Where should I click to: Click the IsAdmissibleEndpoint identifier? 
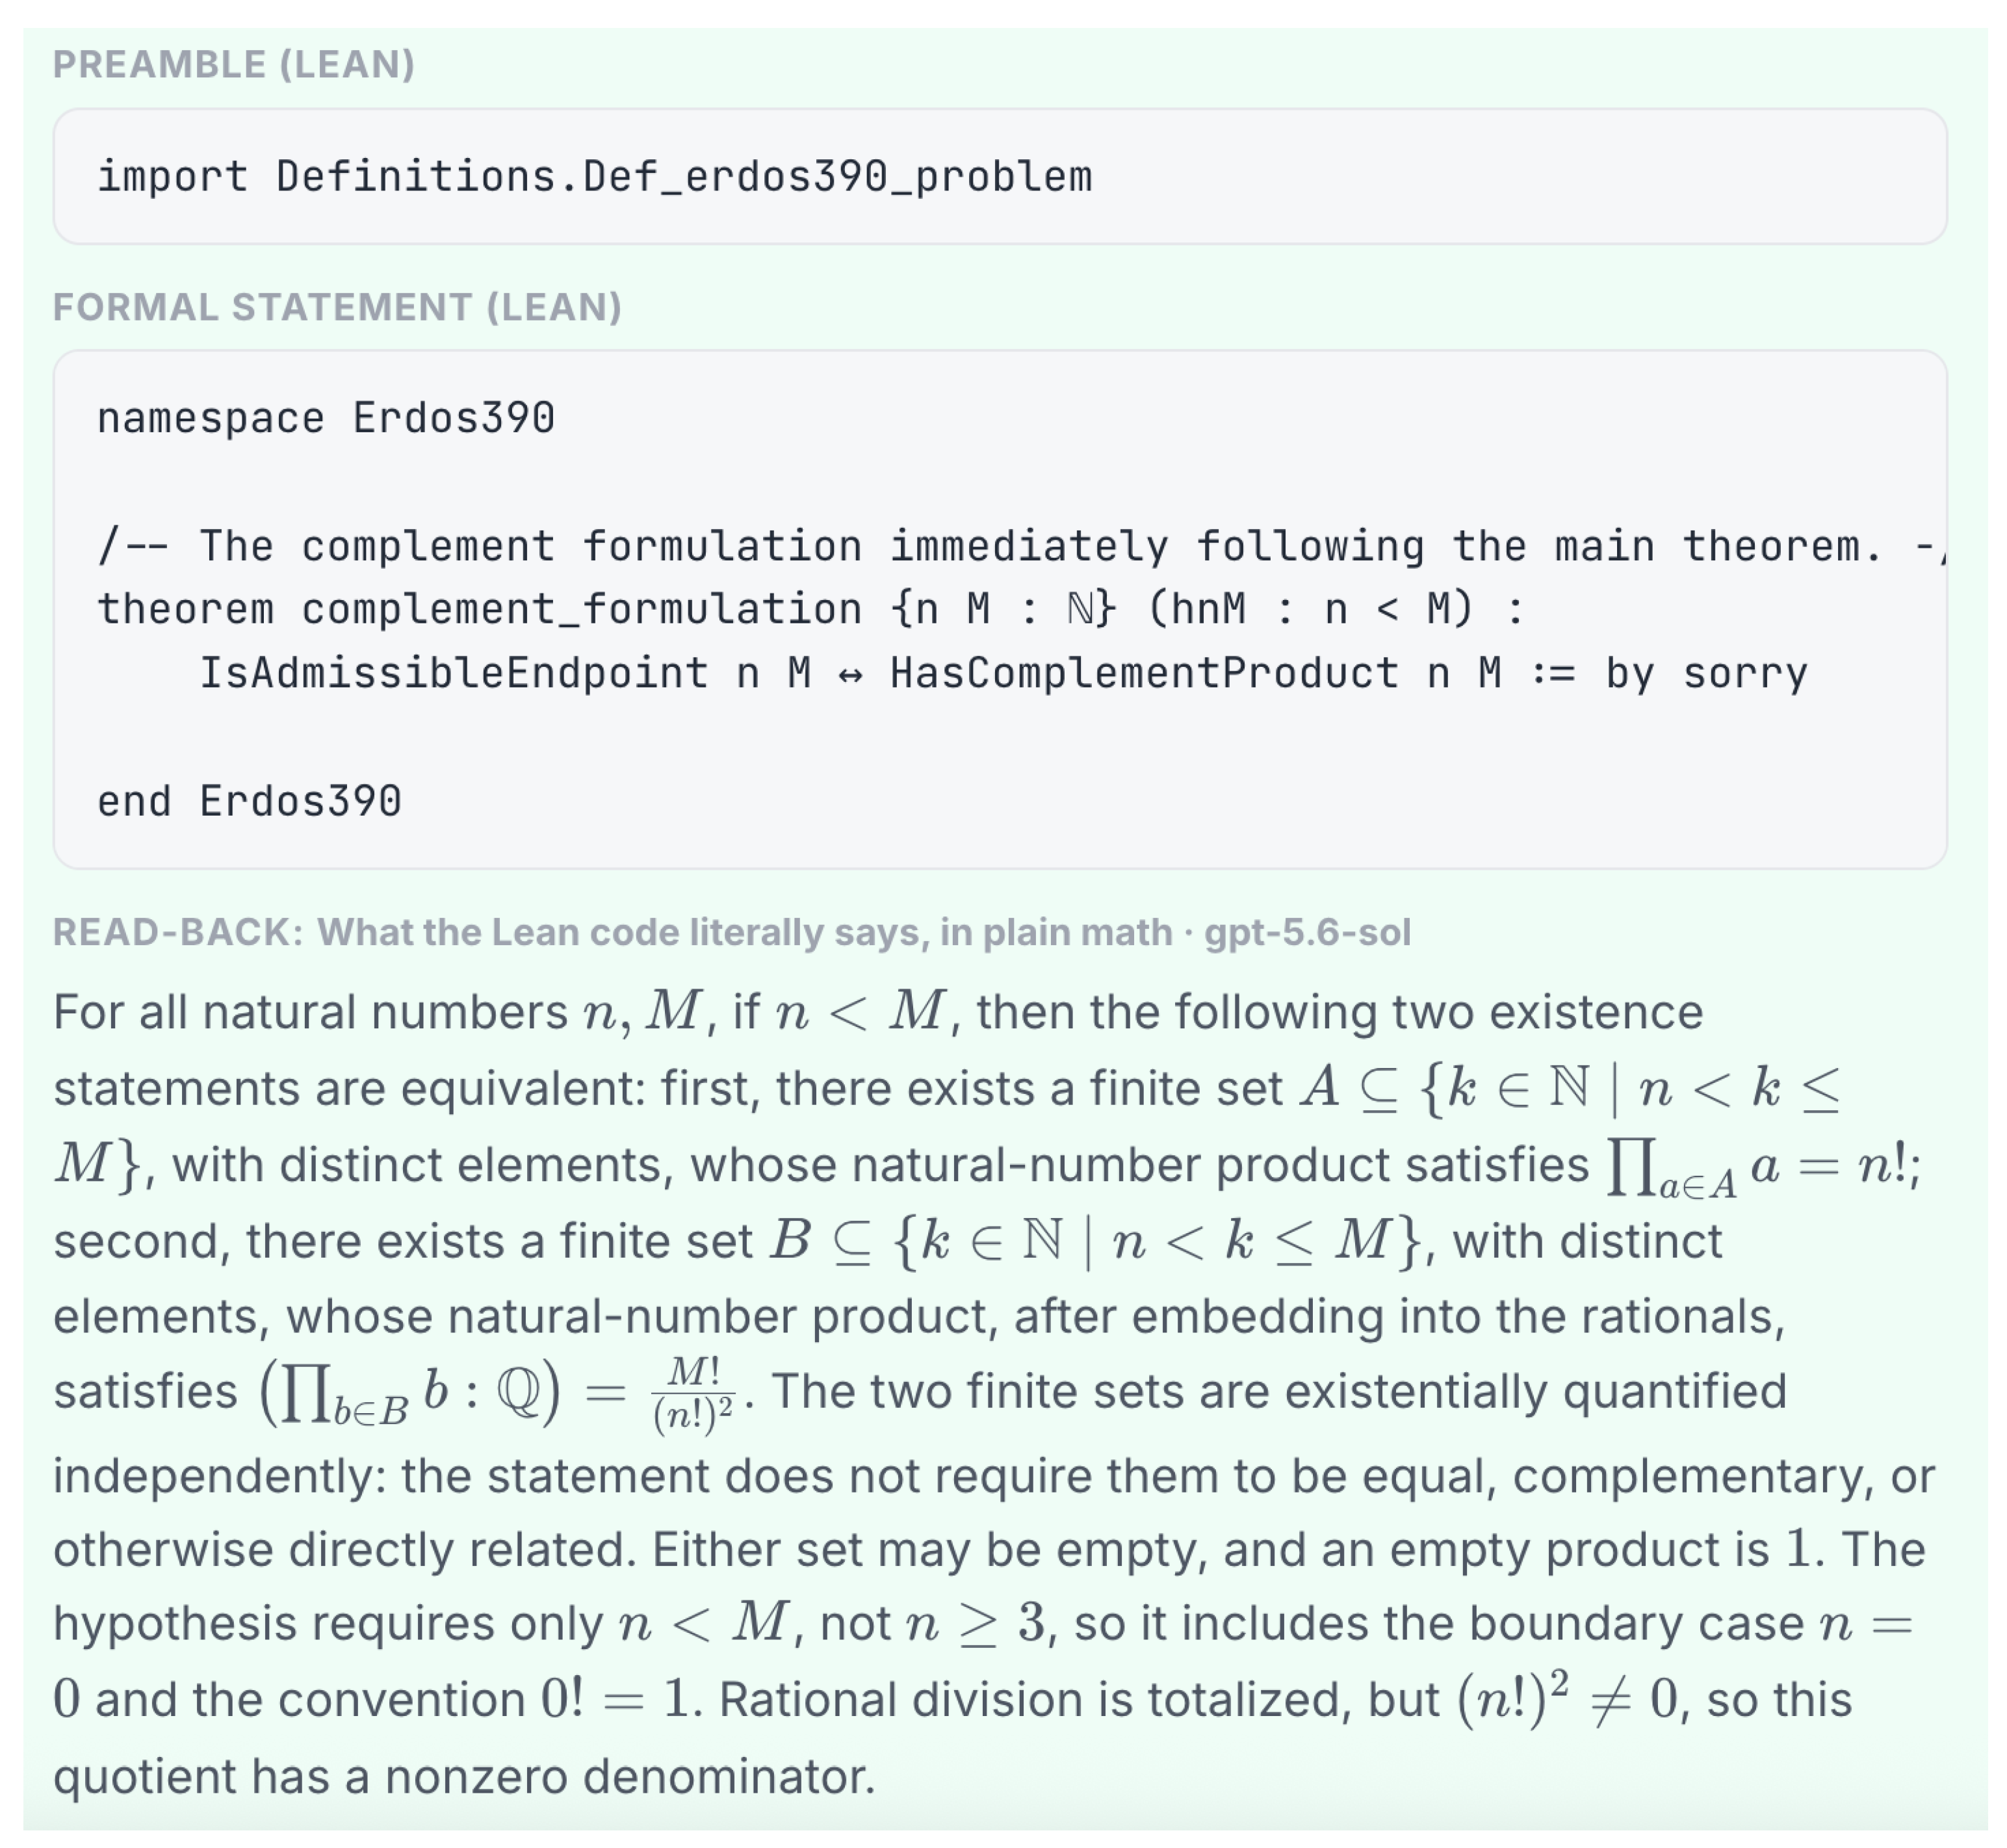pyautogui.click(x=454, y=673)
